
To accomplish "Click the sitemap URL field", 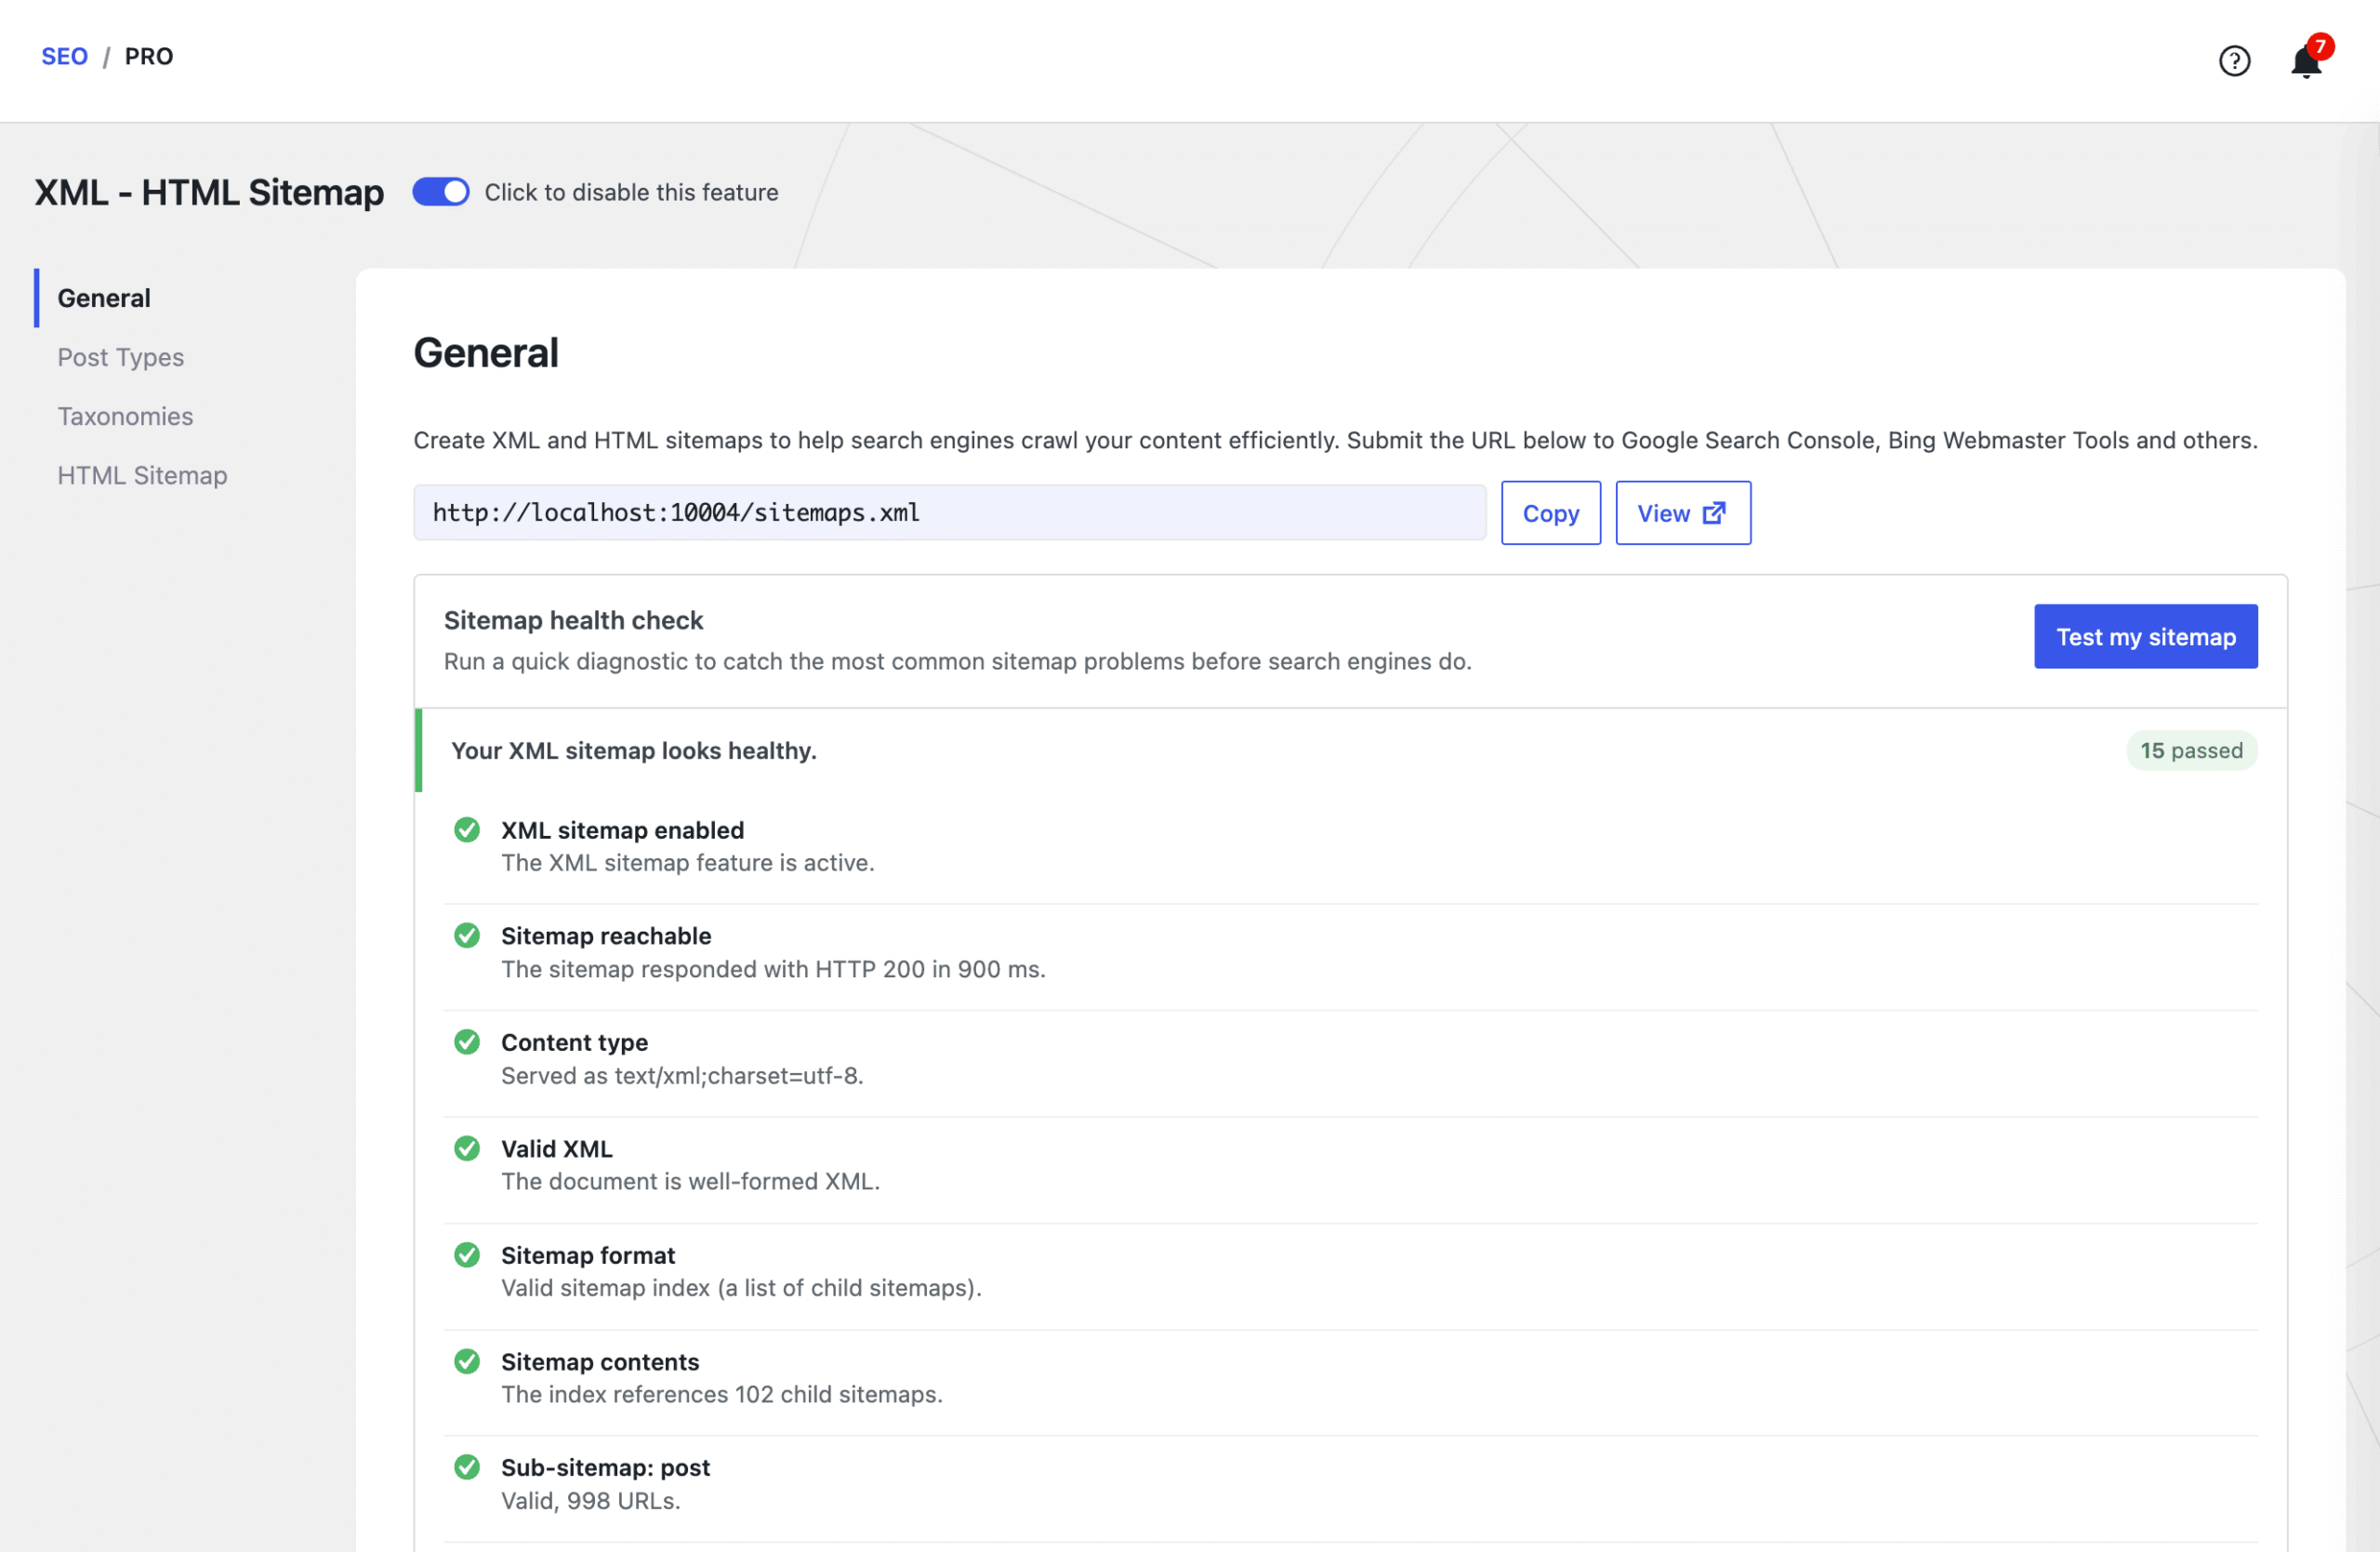I will (950, 513).
